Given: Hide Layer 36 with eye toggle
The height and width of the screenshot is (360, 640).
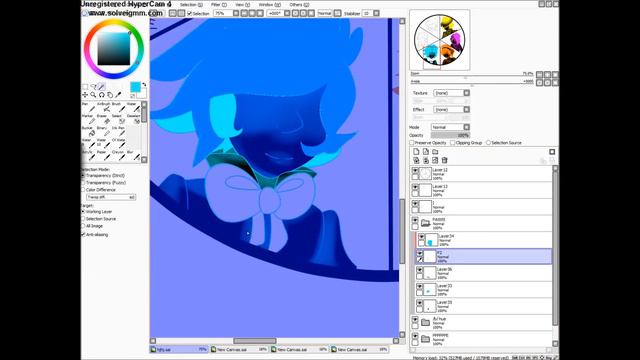Looking at the screenshot, I should click(x=420, y=270).
